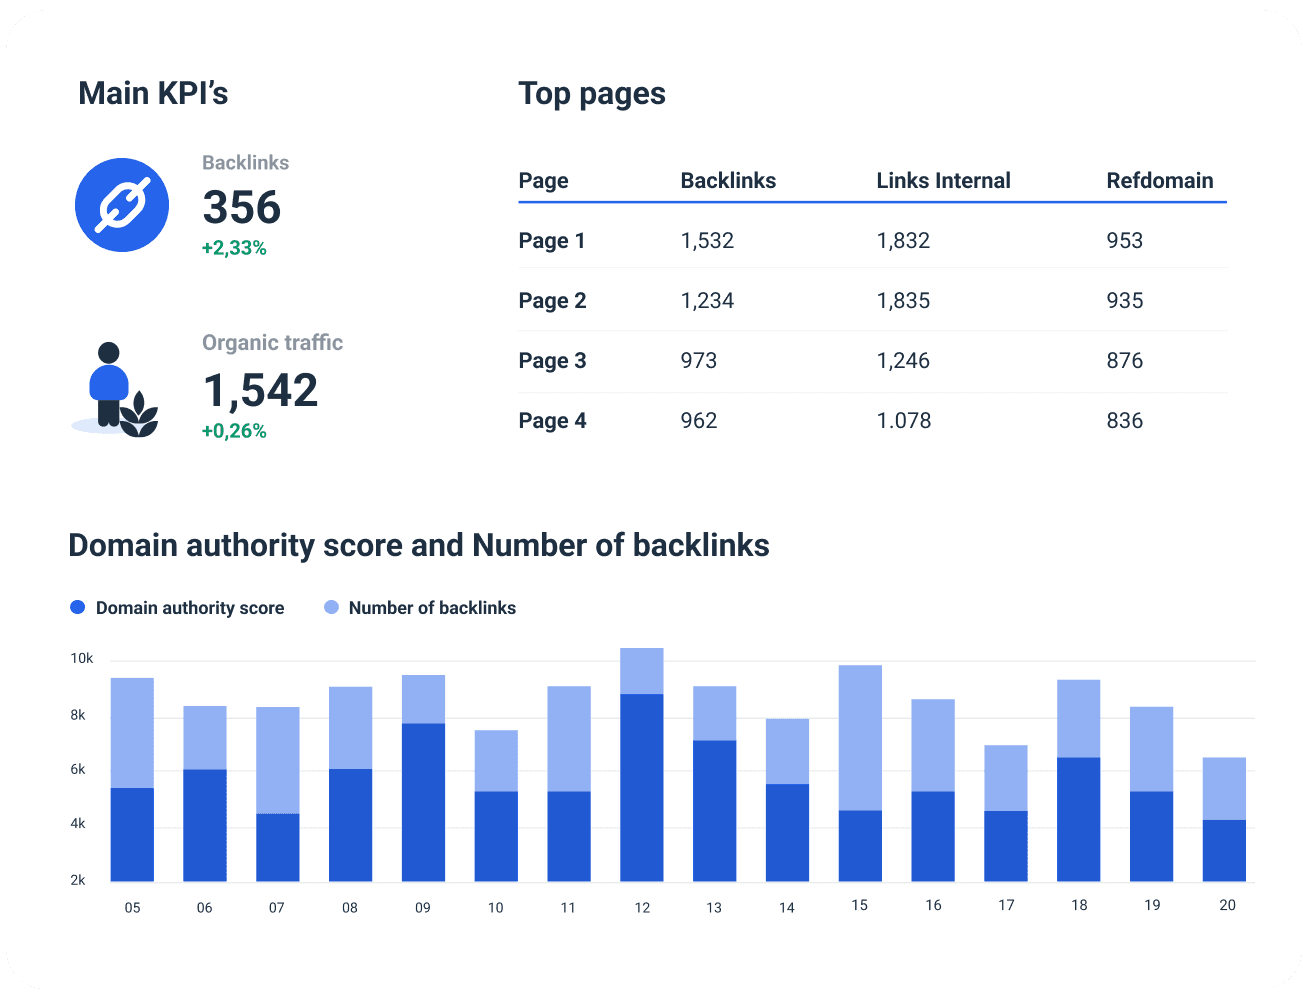The width and height of the screenshot is (1303, 1000).
Task: Select the Page 2 table row
Action: [553, 300]
